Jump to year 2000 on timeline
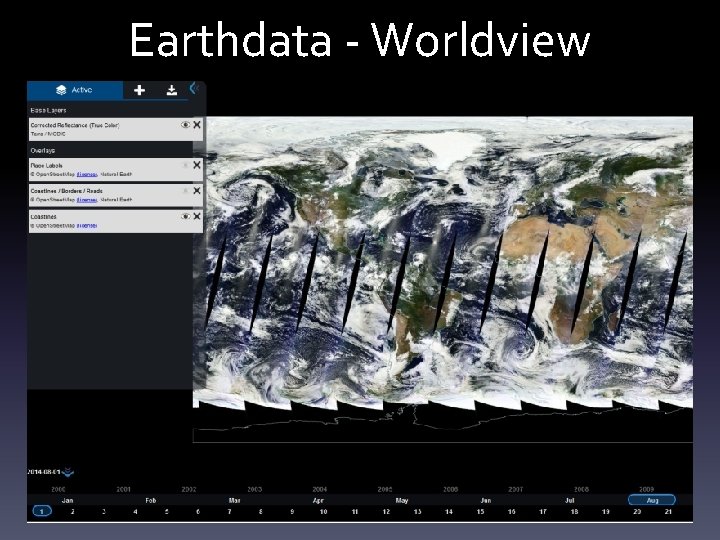This screenshot has width=720, height=540. [x=58, y=489]
